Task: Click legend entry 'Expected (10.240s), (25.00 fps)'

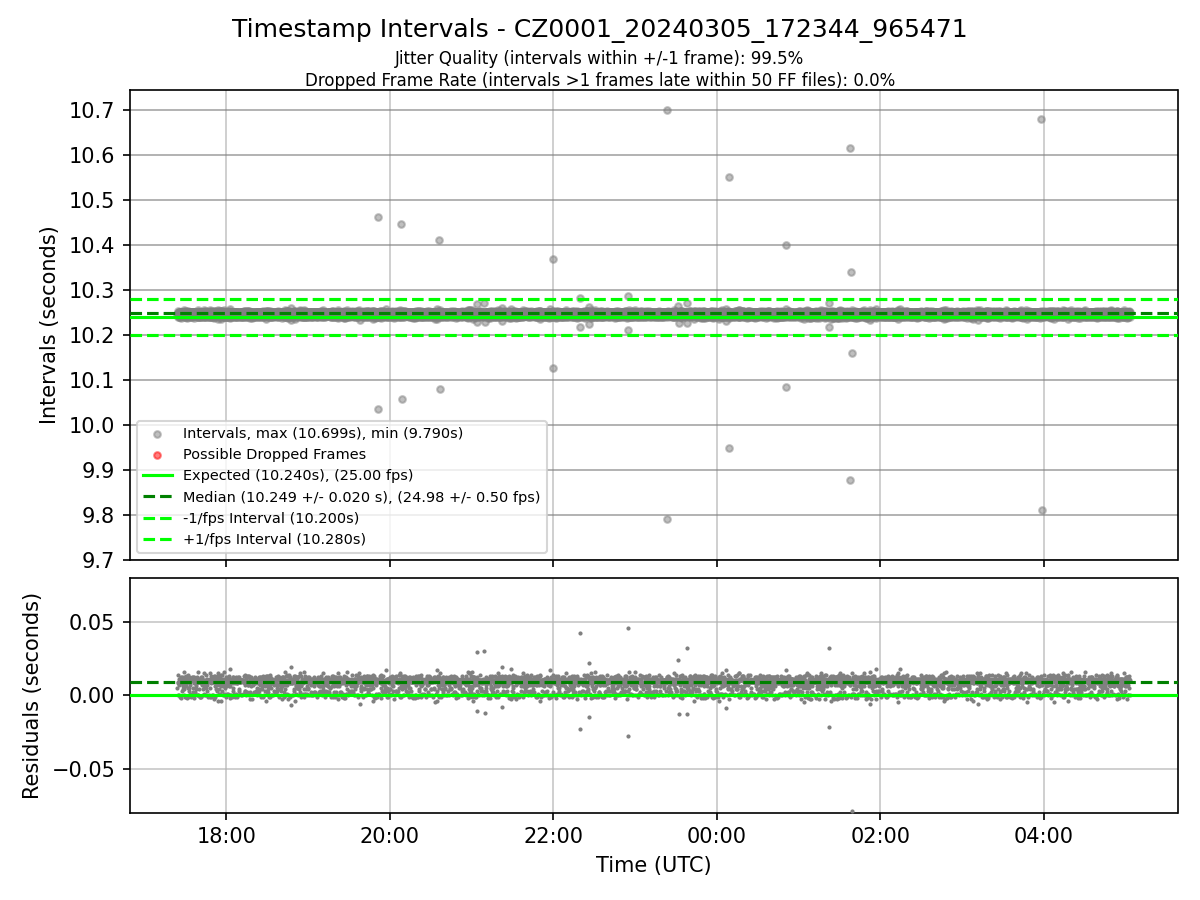Action: (x=298, y=475)
